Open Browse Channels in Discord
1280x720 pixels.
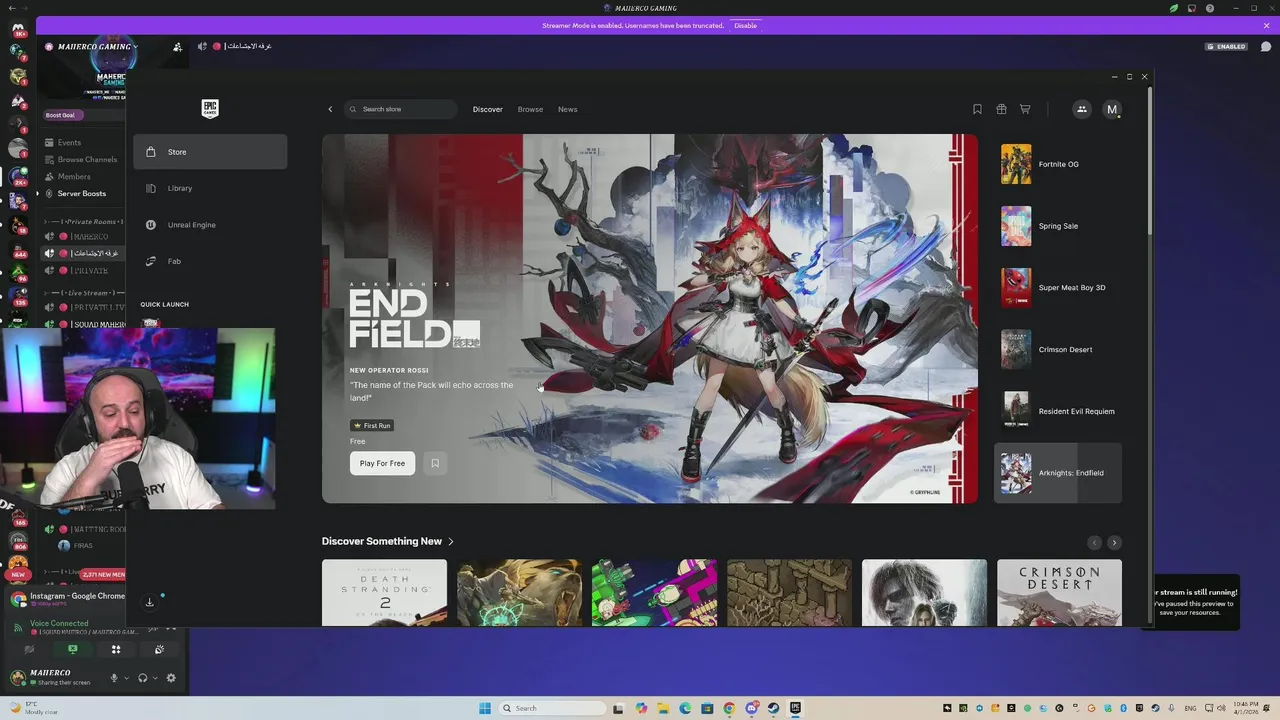(x=82, y=159)
